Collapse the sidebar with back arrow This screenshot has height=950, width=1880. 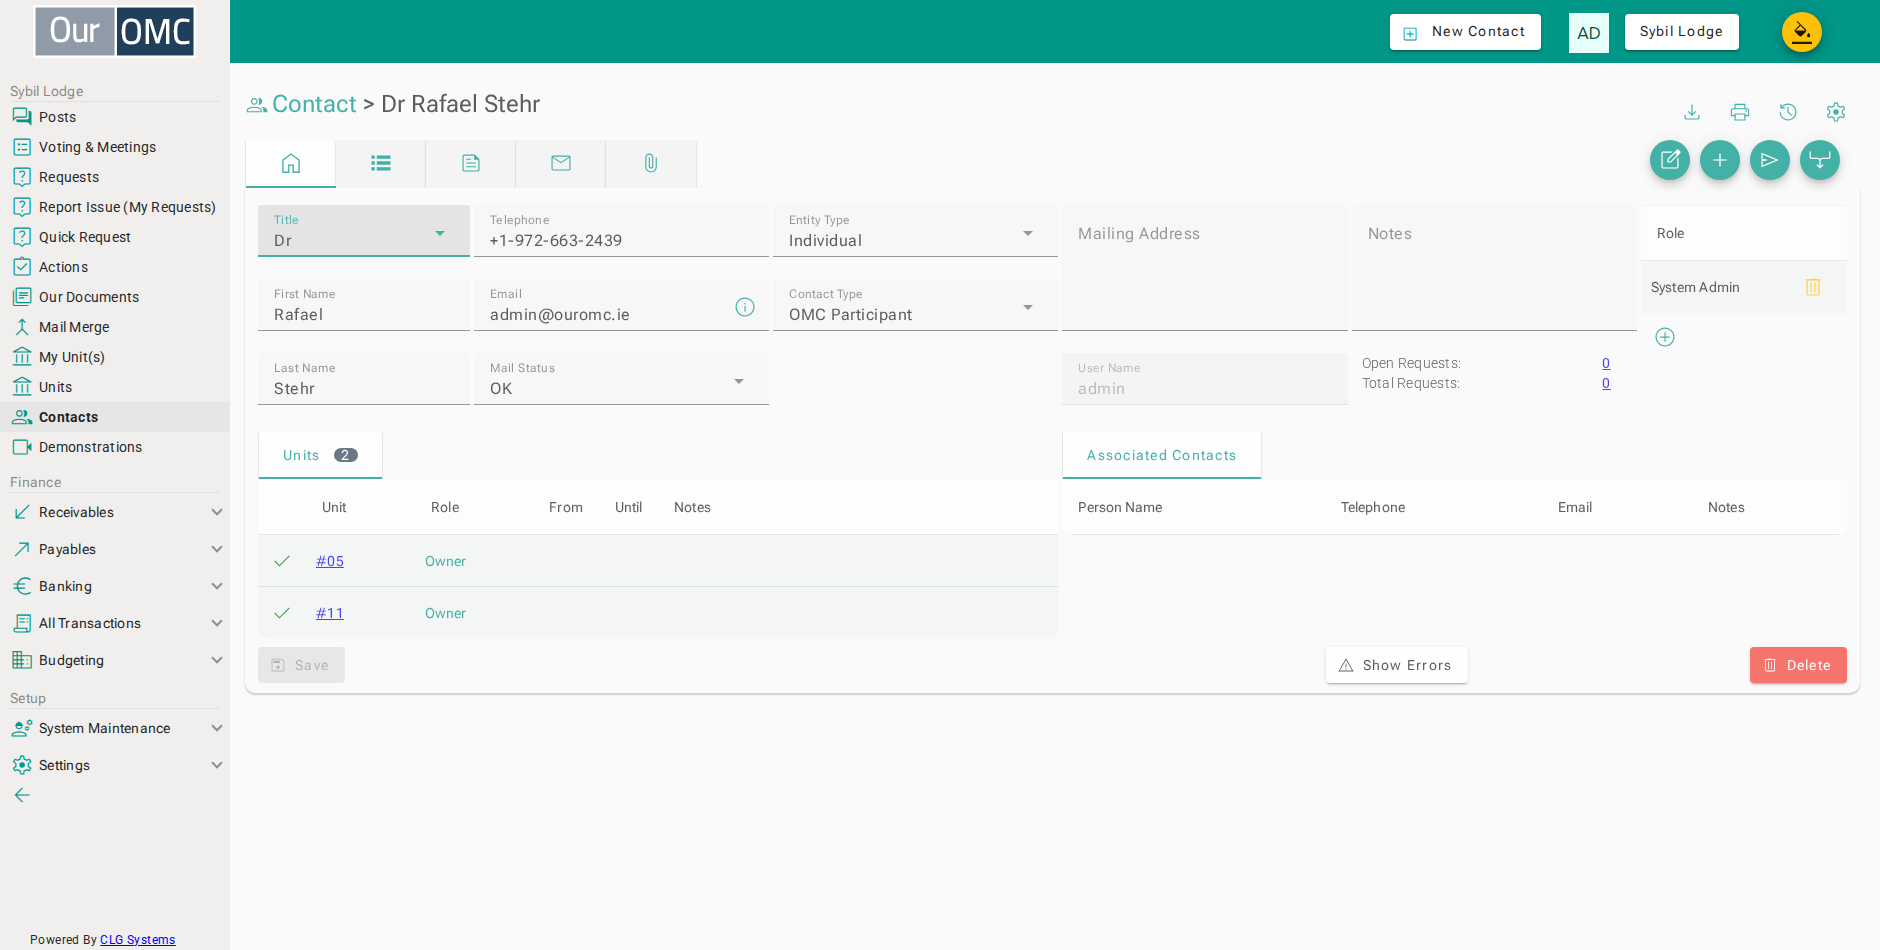22,795
